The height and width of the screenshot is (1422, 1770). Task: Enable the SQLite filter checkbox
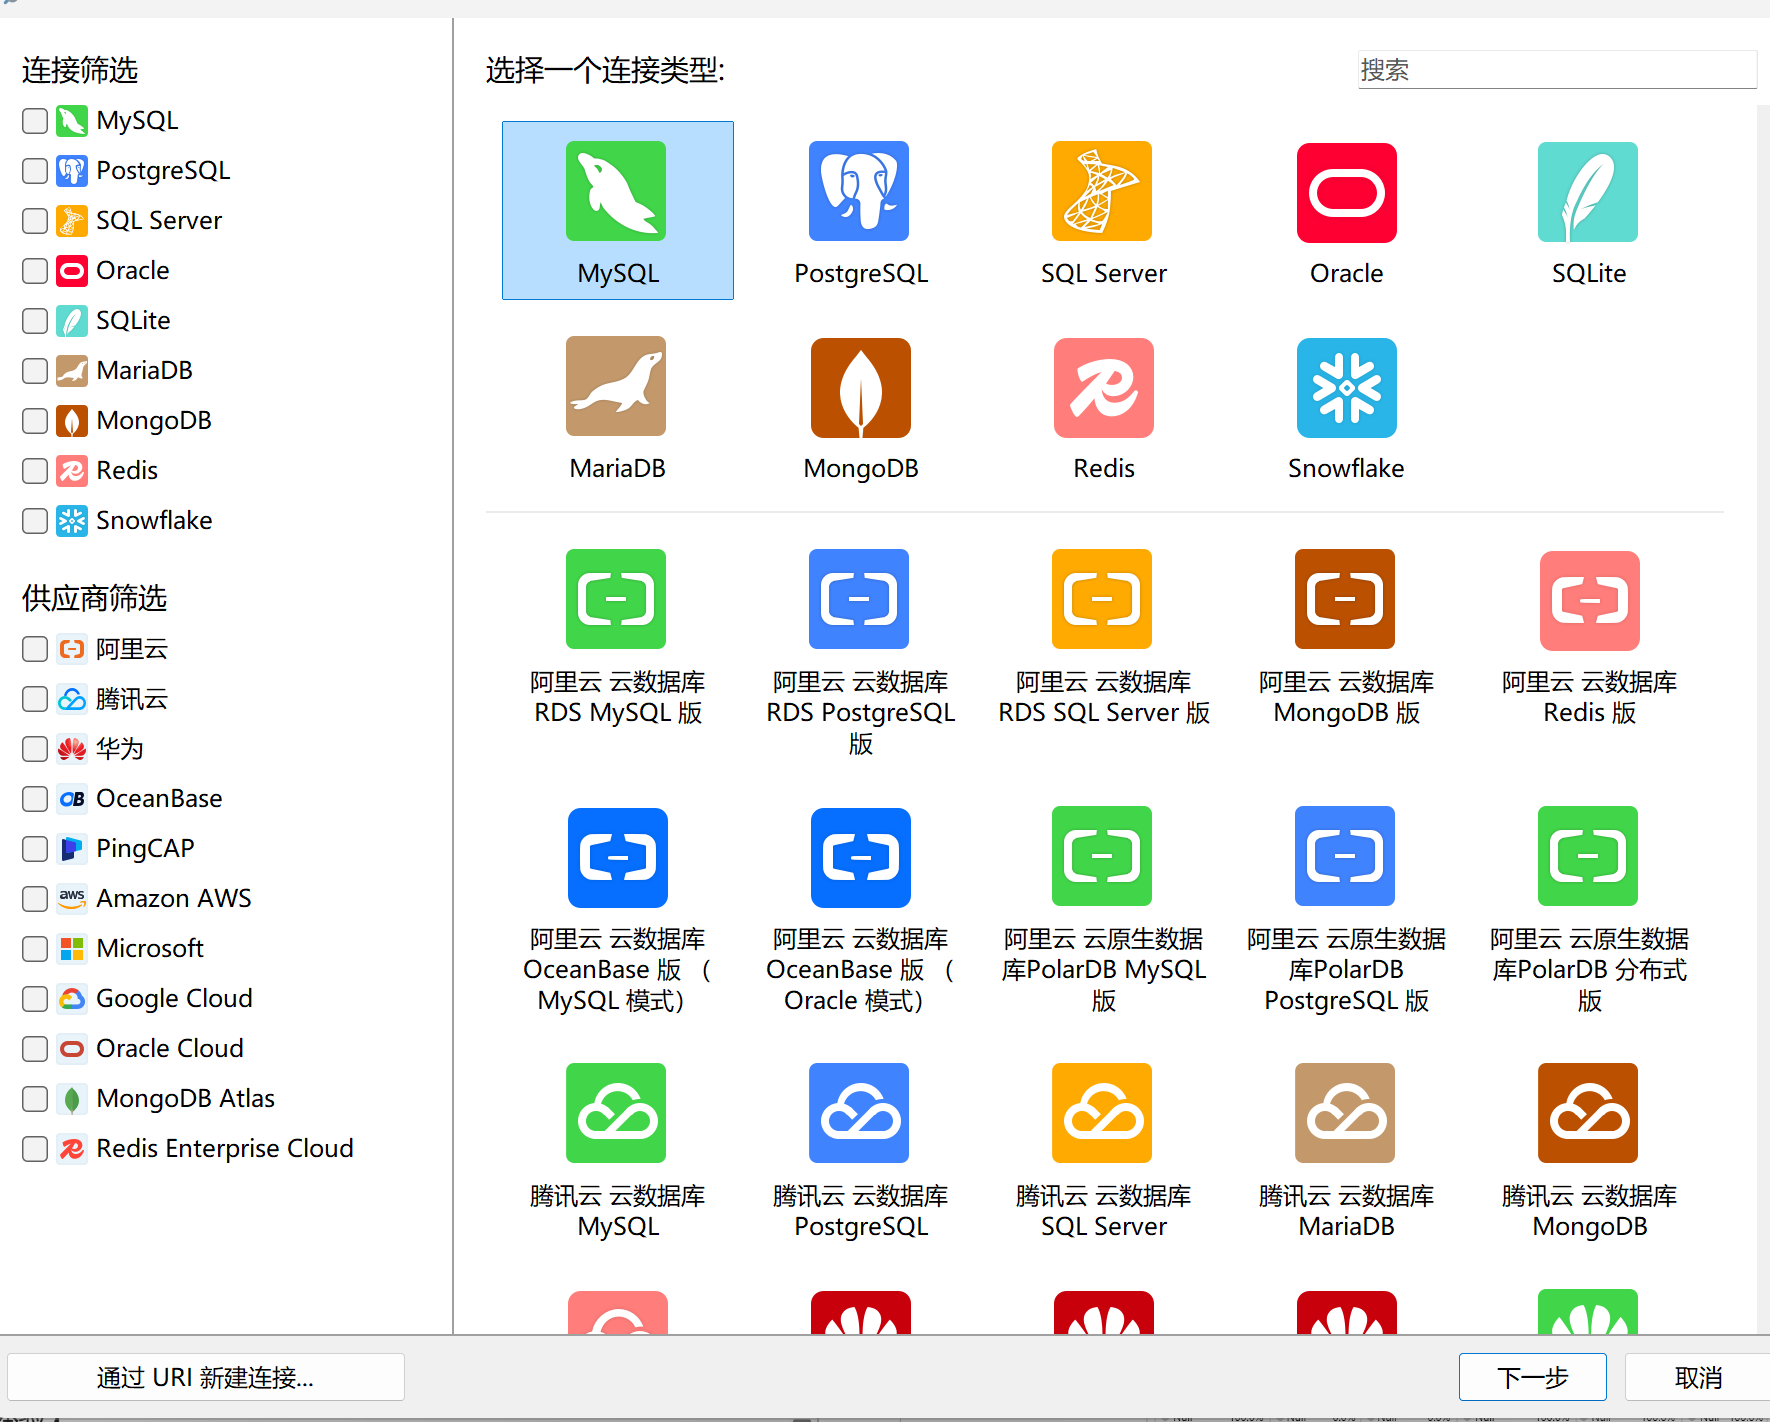click(35, 321)
